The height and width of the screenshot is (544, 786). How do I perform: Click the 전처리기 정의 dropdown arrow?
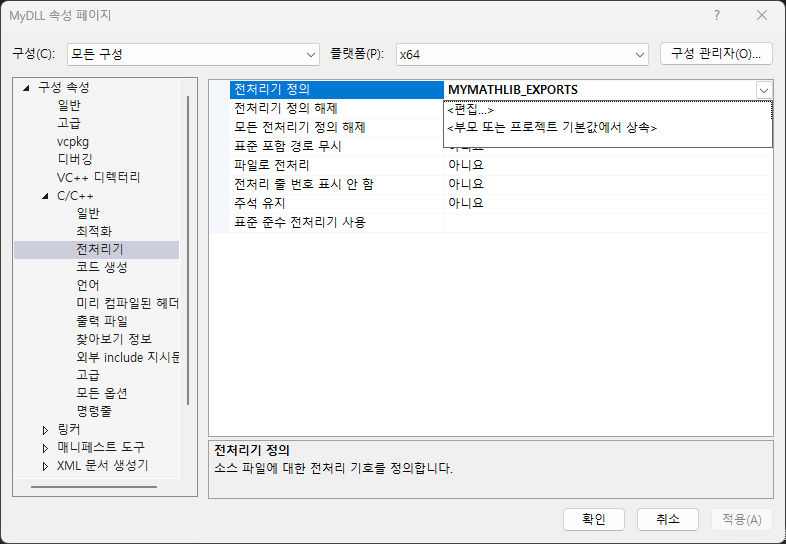(764, 90)
